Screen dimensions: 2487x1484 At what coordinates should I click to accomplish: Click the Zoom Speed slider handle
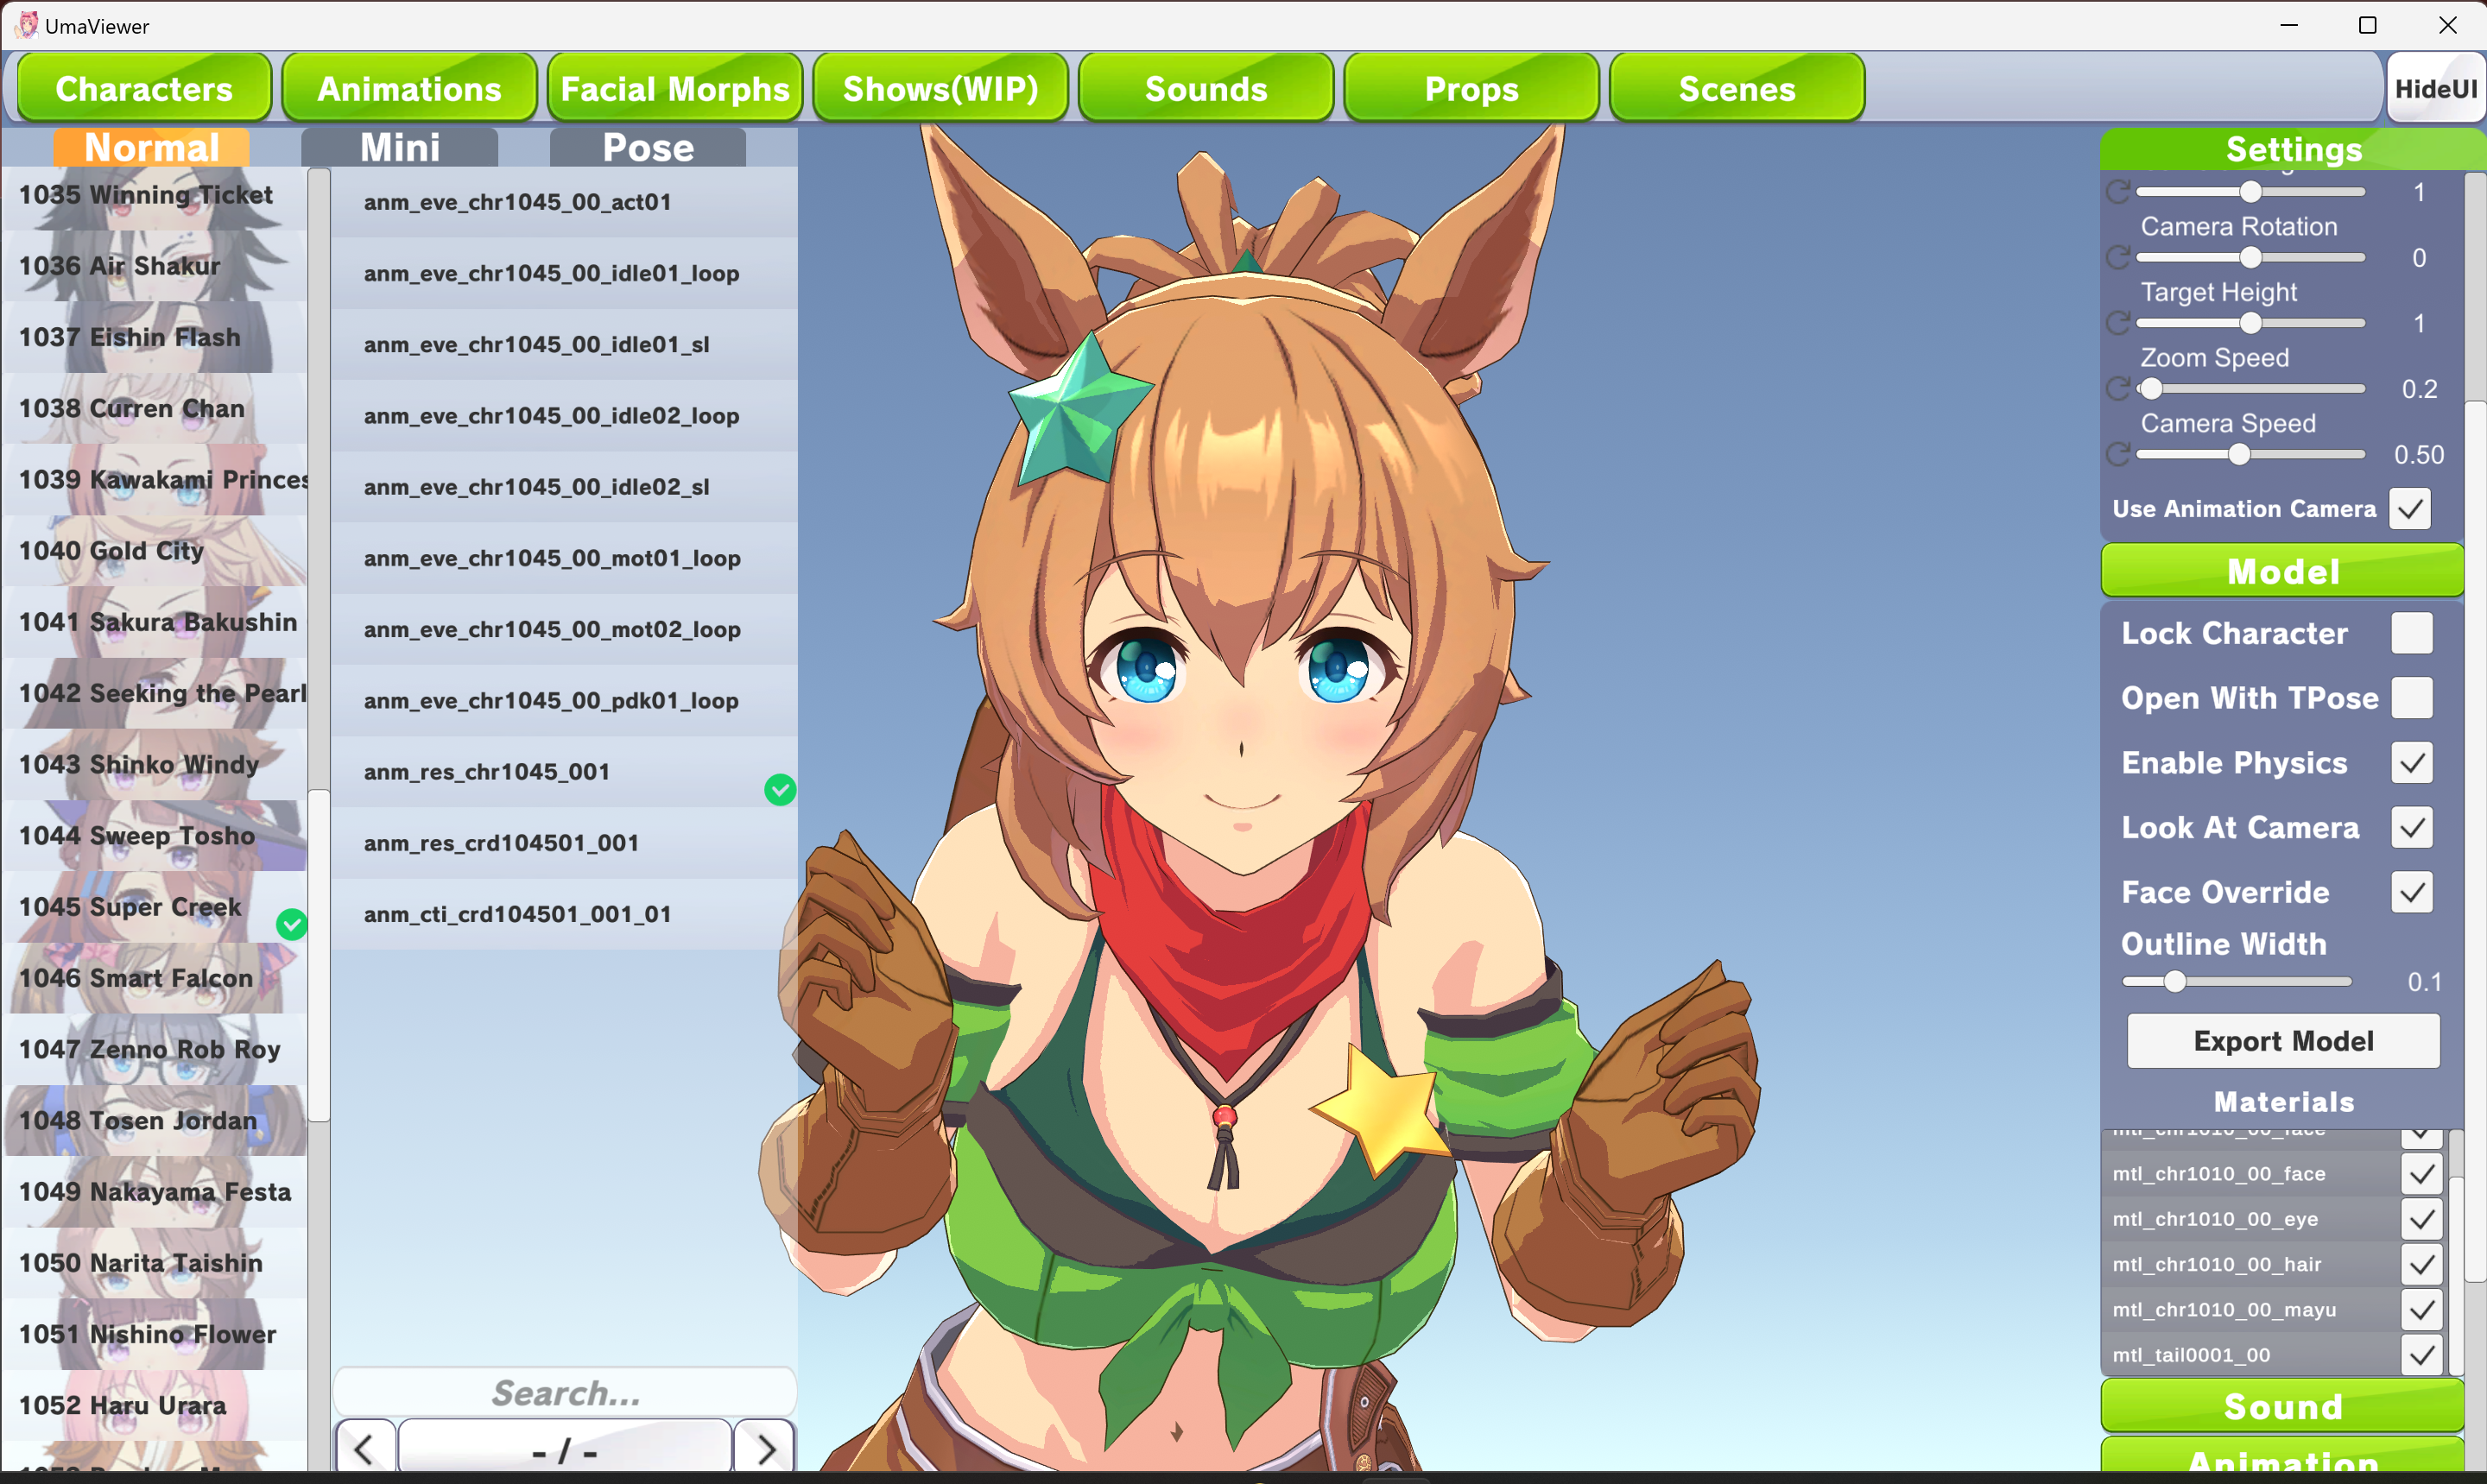tap(2151, 389)
